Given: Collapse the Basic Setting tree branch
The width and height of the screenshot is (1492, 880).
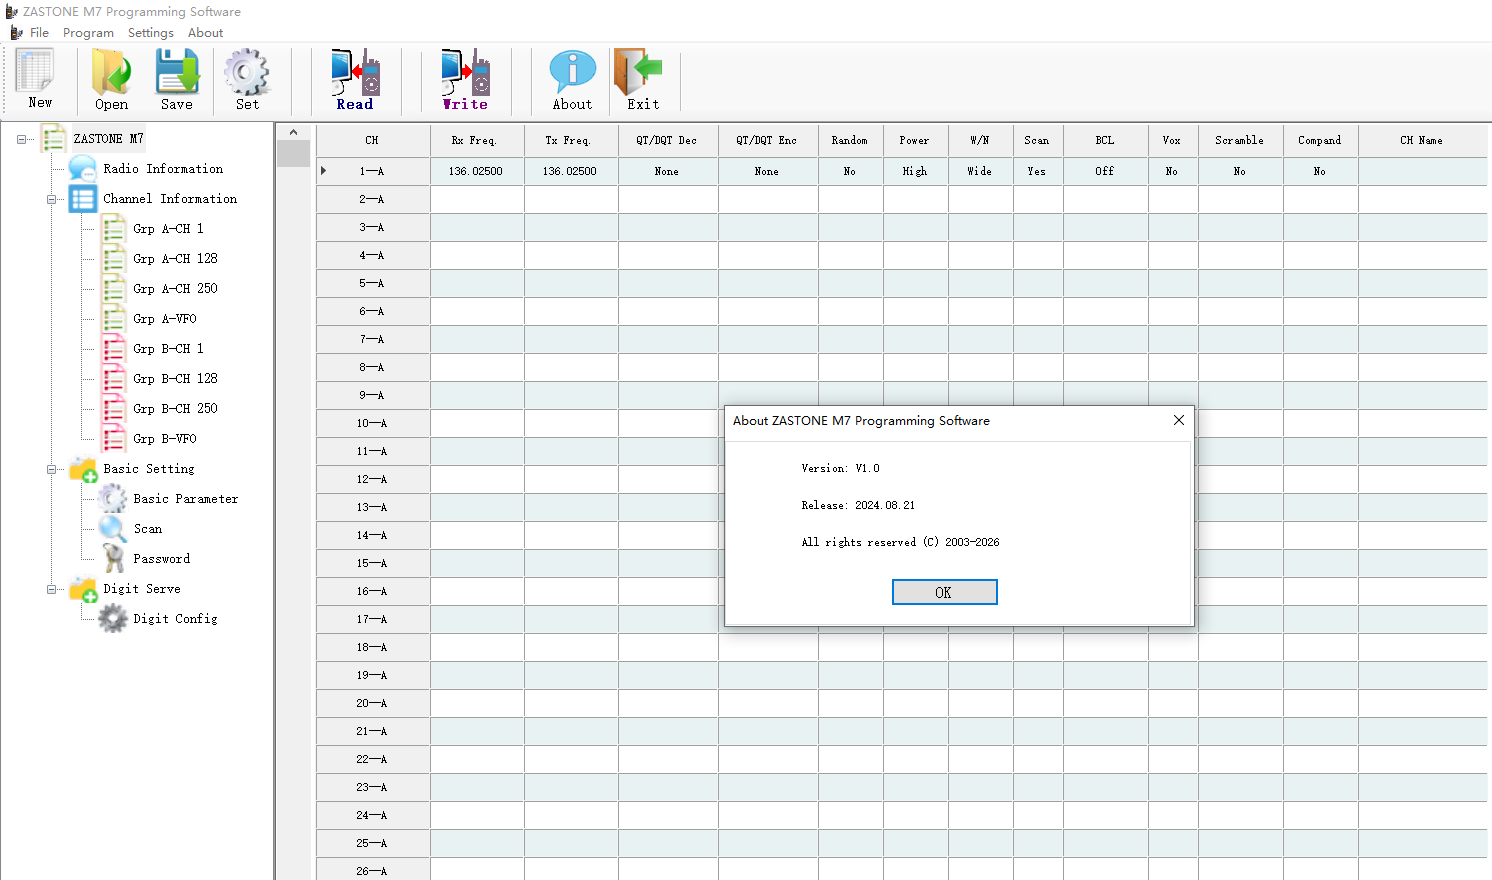Looking at the screenshot, I should (x=52, y=469).
